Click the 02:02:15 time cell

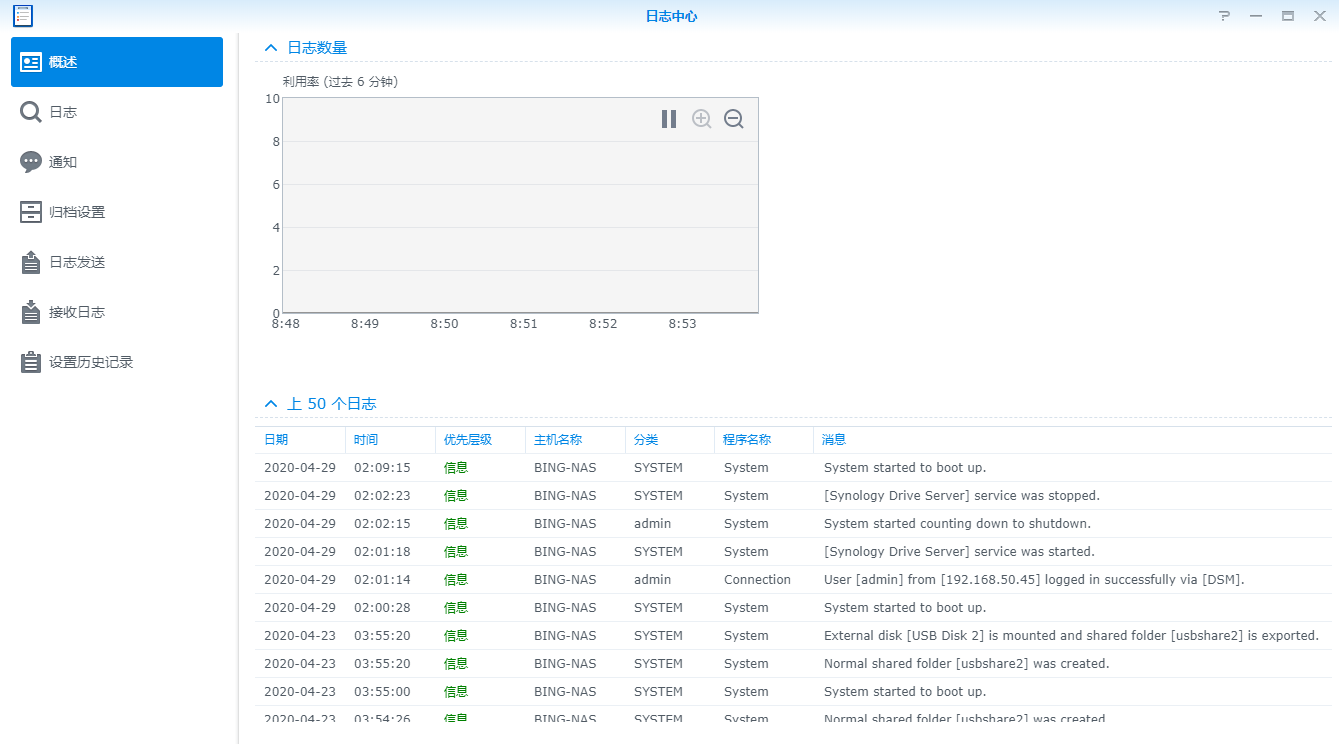(x=382, y=524)
